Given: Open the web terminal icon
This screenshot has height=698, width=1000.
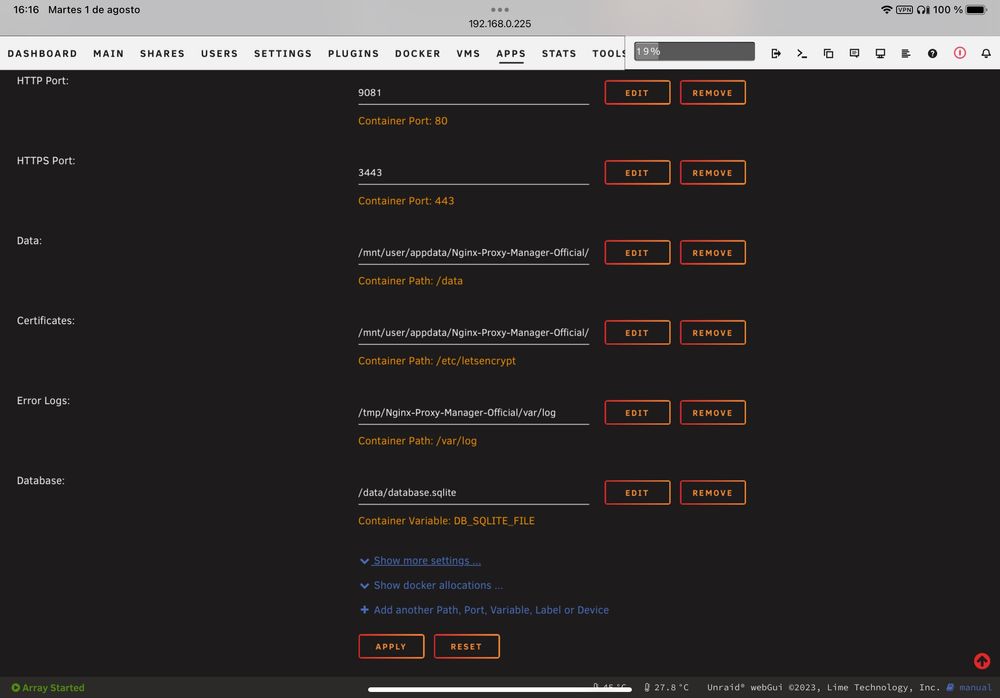Looking at the screenshot, I should point(801,52).
